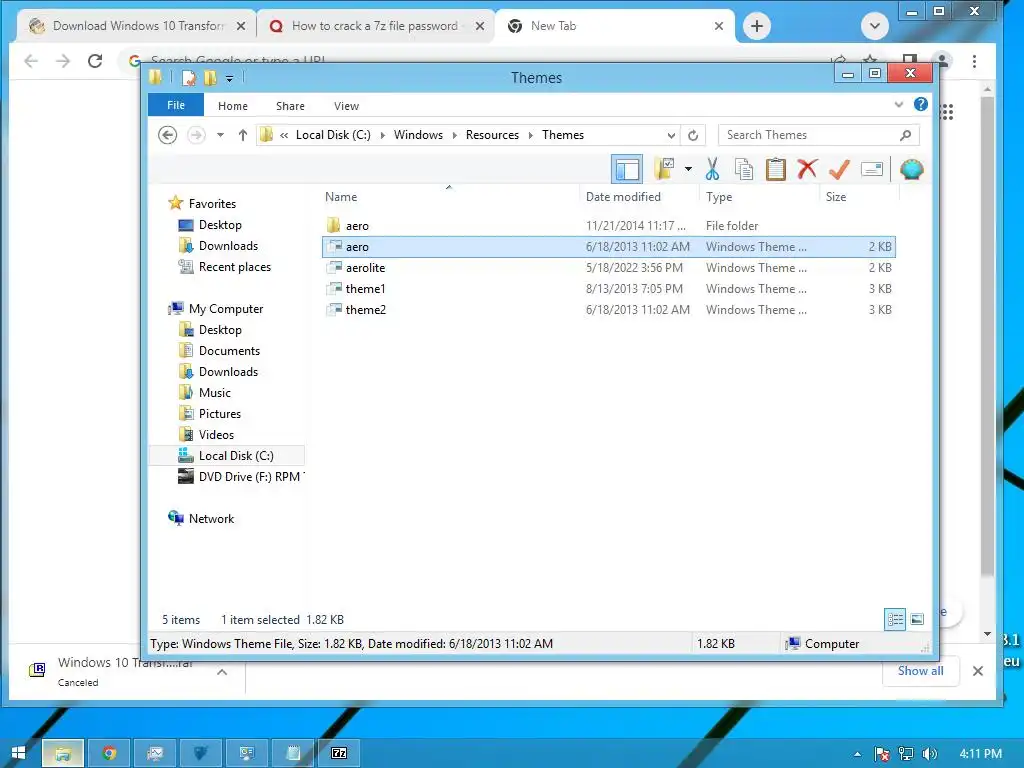Image resolution: width=1024 pixels, height=768 pixels.
Task: Select the theme1 file
Action: pyautogui.click(x=609, y=289)
